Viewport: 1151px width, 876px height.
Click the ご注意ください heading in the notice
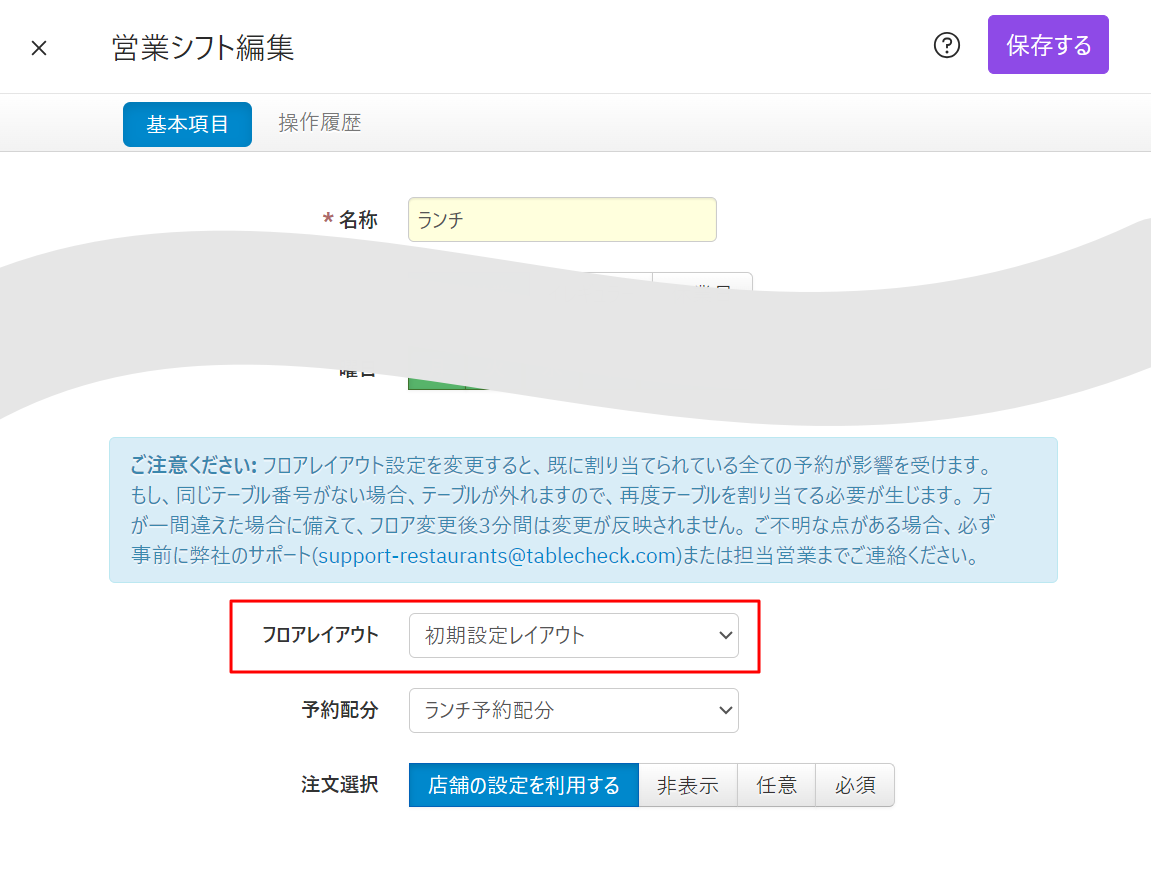tap(194, 466)
